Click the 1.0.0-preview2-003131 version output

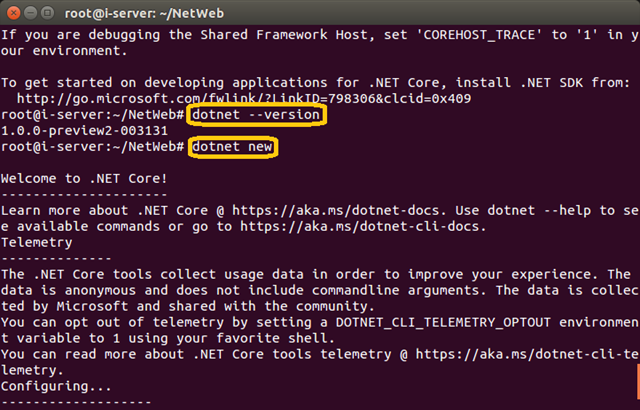pos(84,131)
